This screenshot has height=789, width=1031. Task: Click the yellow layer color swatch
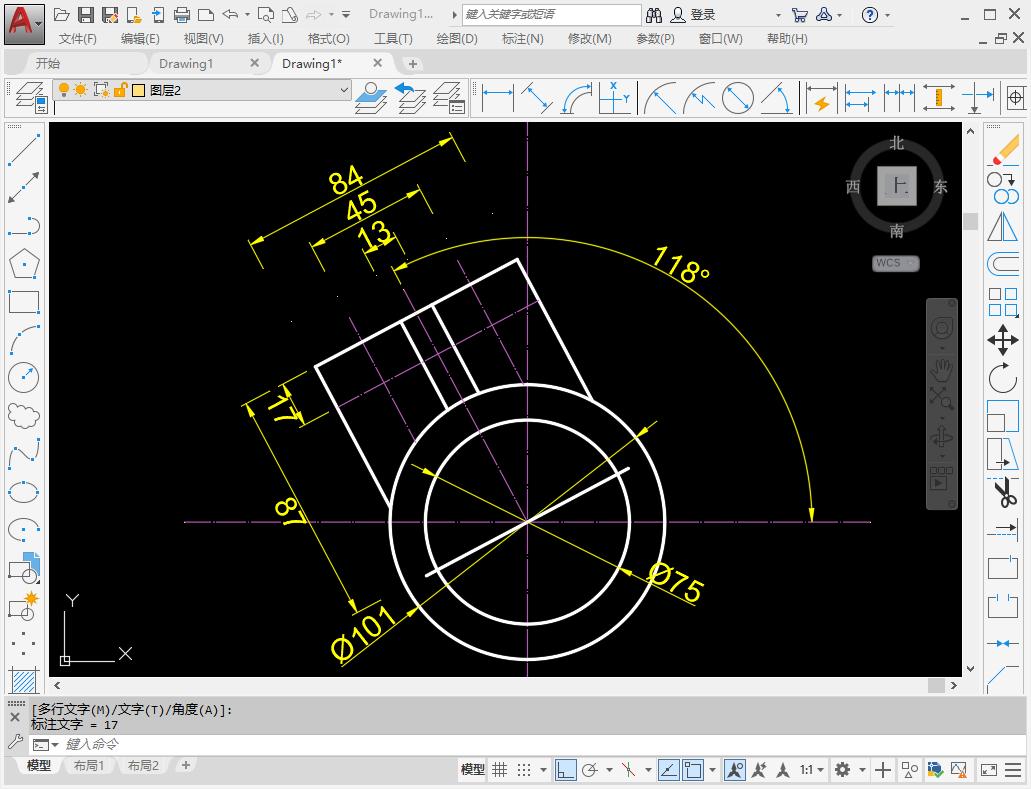point(138,90)
